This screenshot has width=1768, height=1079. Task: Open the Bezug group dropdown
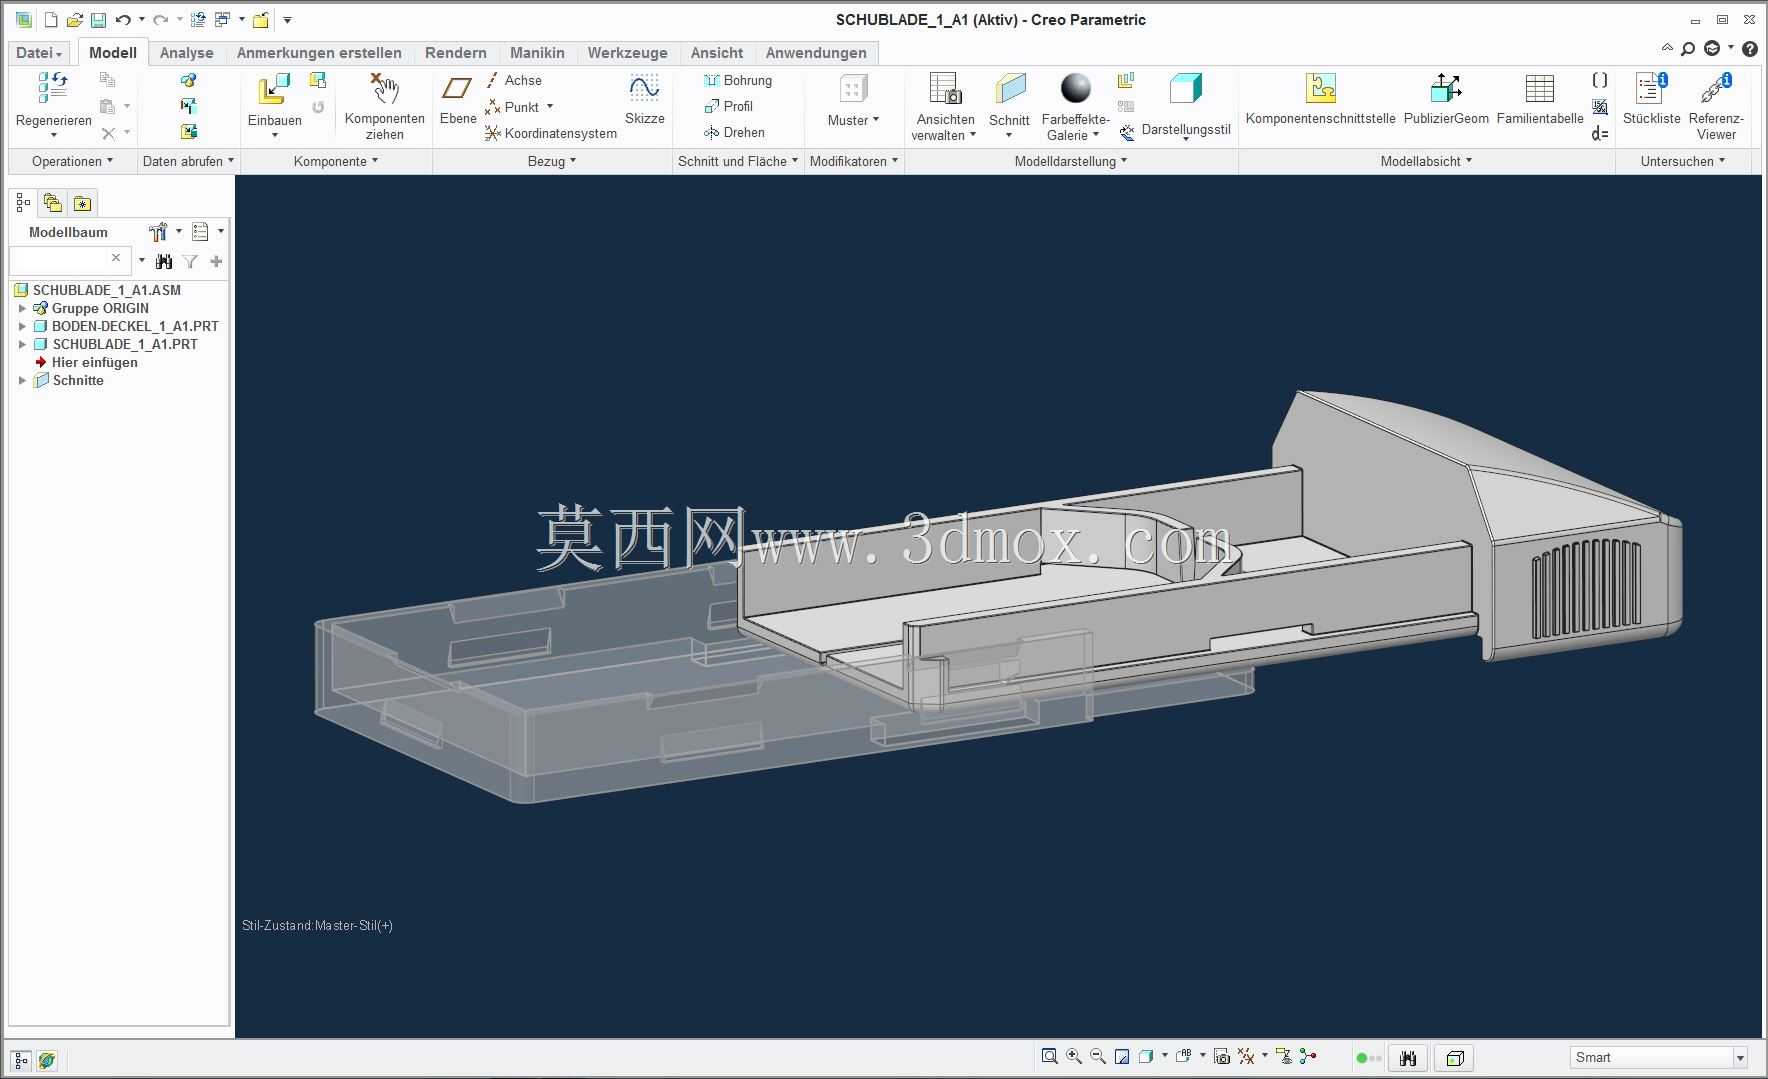click(552, 161)
